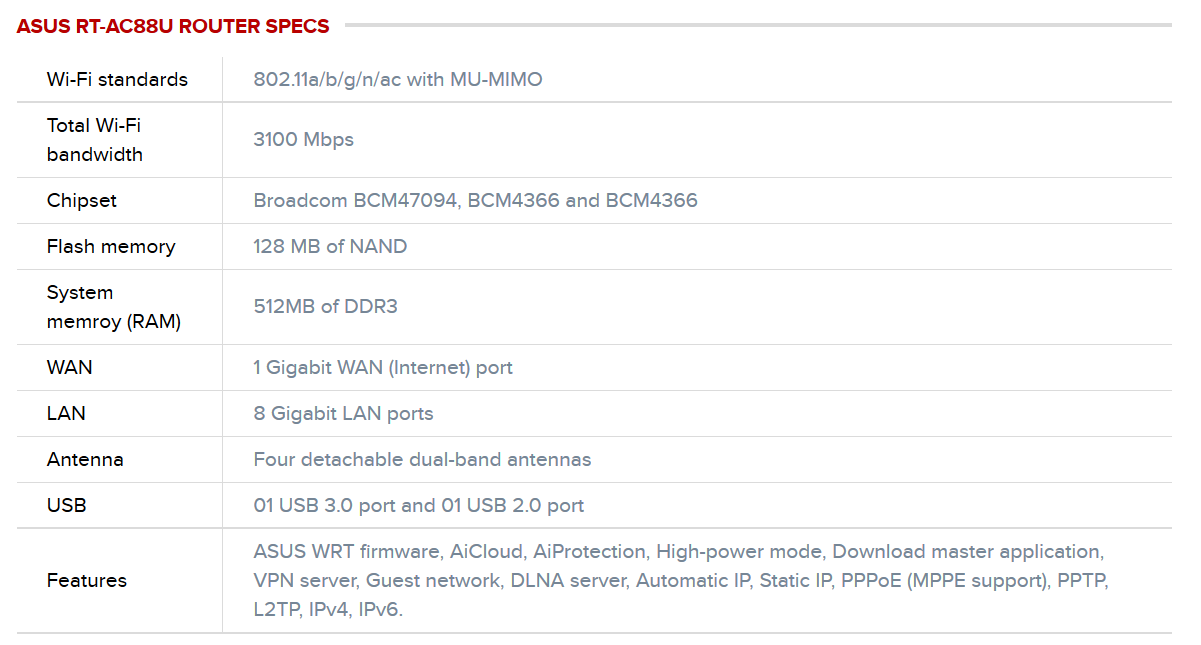Select the Wi-Fi standards row label
The width and height of the screenshot is (1201, 645).
coord(117,79)
